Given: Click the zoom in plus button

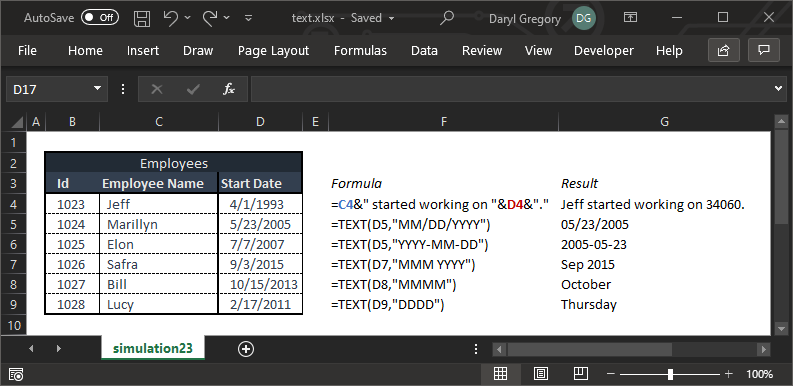Looking at the screenshot, I should (x=728, y=374).
